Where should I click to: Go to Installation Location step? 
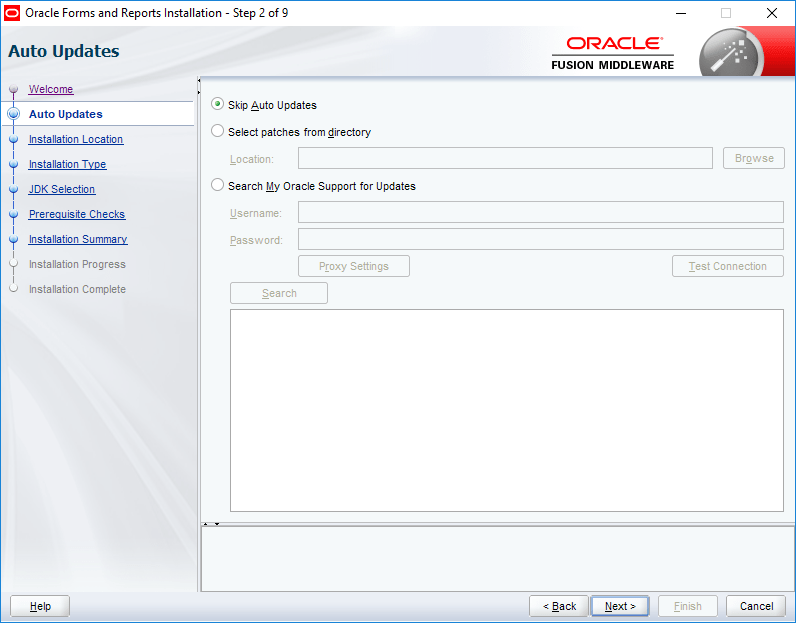tap(76, 139)
